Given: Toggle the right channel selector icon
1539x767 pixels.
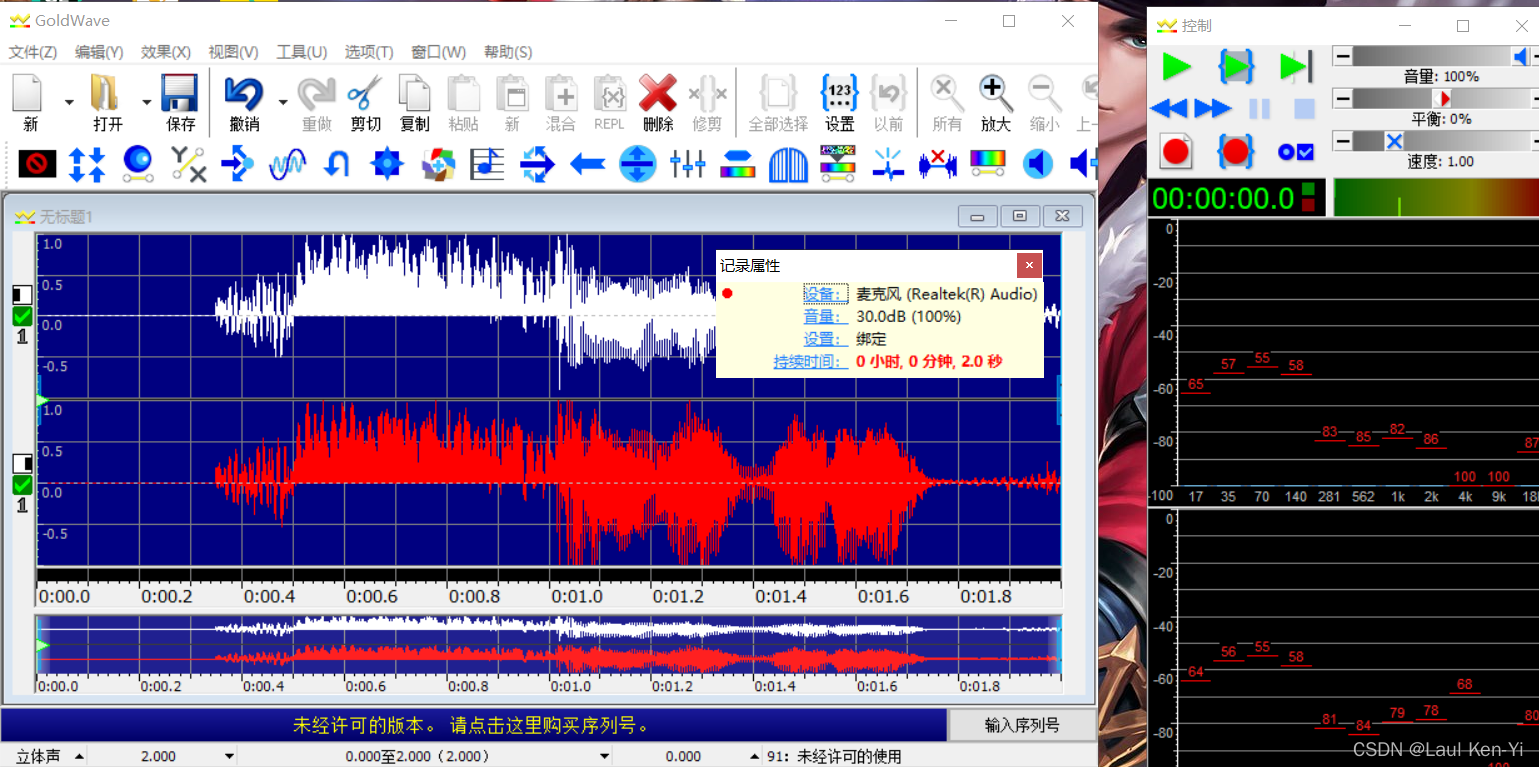Looking at the screenshot, I should [x=22, y=464].
